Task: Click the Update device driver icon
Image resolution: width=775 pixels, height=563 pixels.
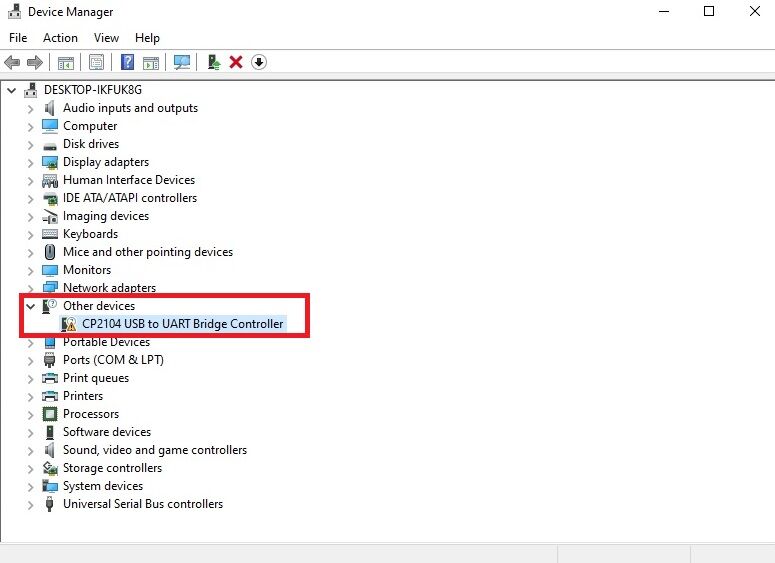Action: (214, 62)
